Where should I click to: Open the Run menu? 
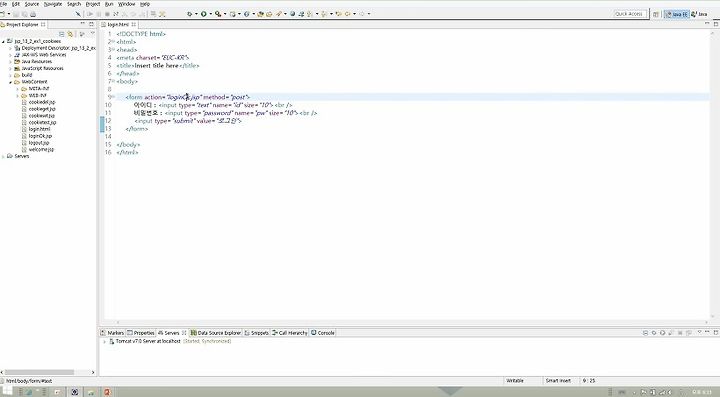click(x=109, y=4)
